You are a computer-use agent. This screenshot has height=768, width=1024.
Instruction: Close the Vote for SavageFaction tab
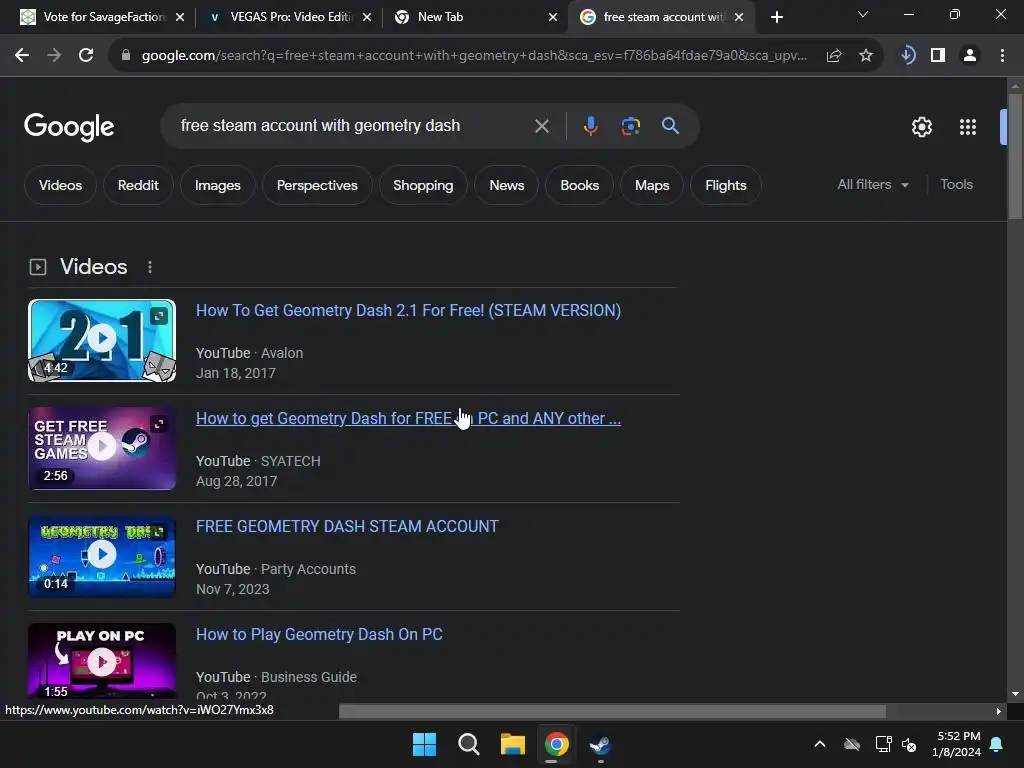(180, 17)
